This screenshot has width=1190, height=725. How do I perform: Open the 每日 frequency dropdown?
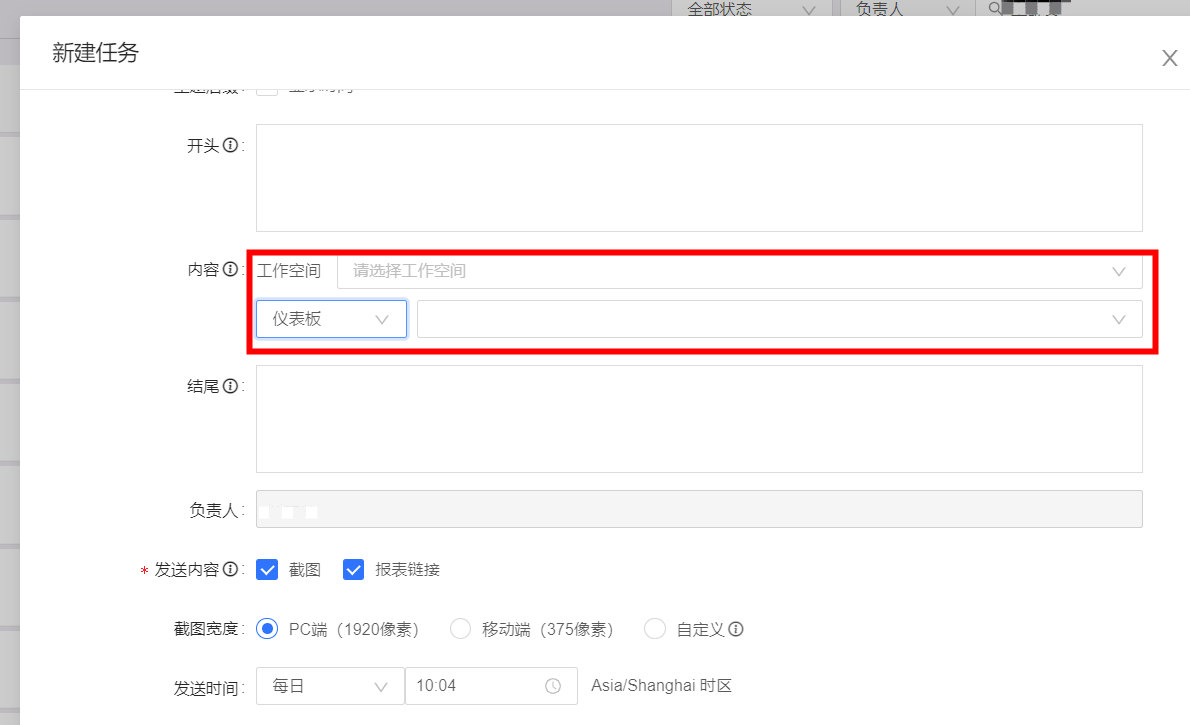(330, 686)
